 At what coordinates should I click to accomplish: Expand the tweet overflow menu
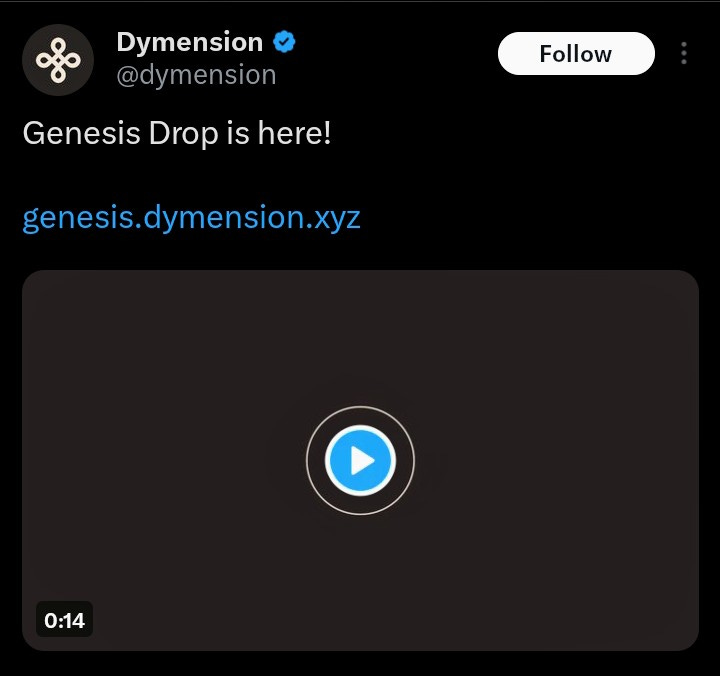tap(684, 53)
